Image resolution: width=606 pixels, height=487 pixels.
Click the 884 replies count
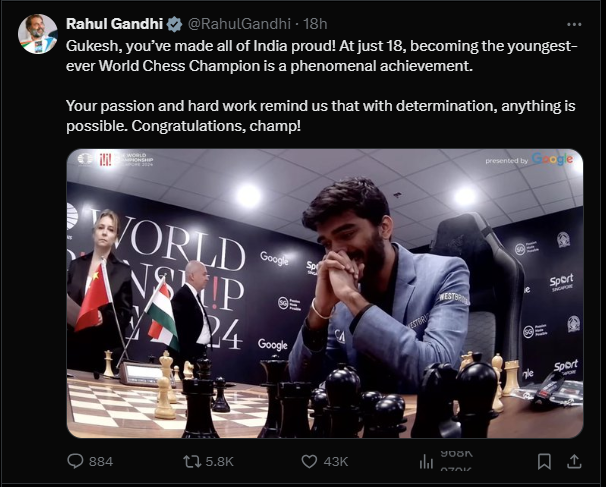101,461
